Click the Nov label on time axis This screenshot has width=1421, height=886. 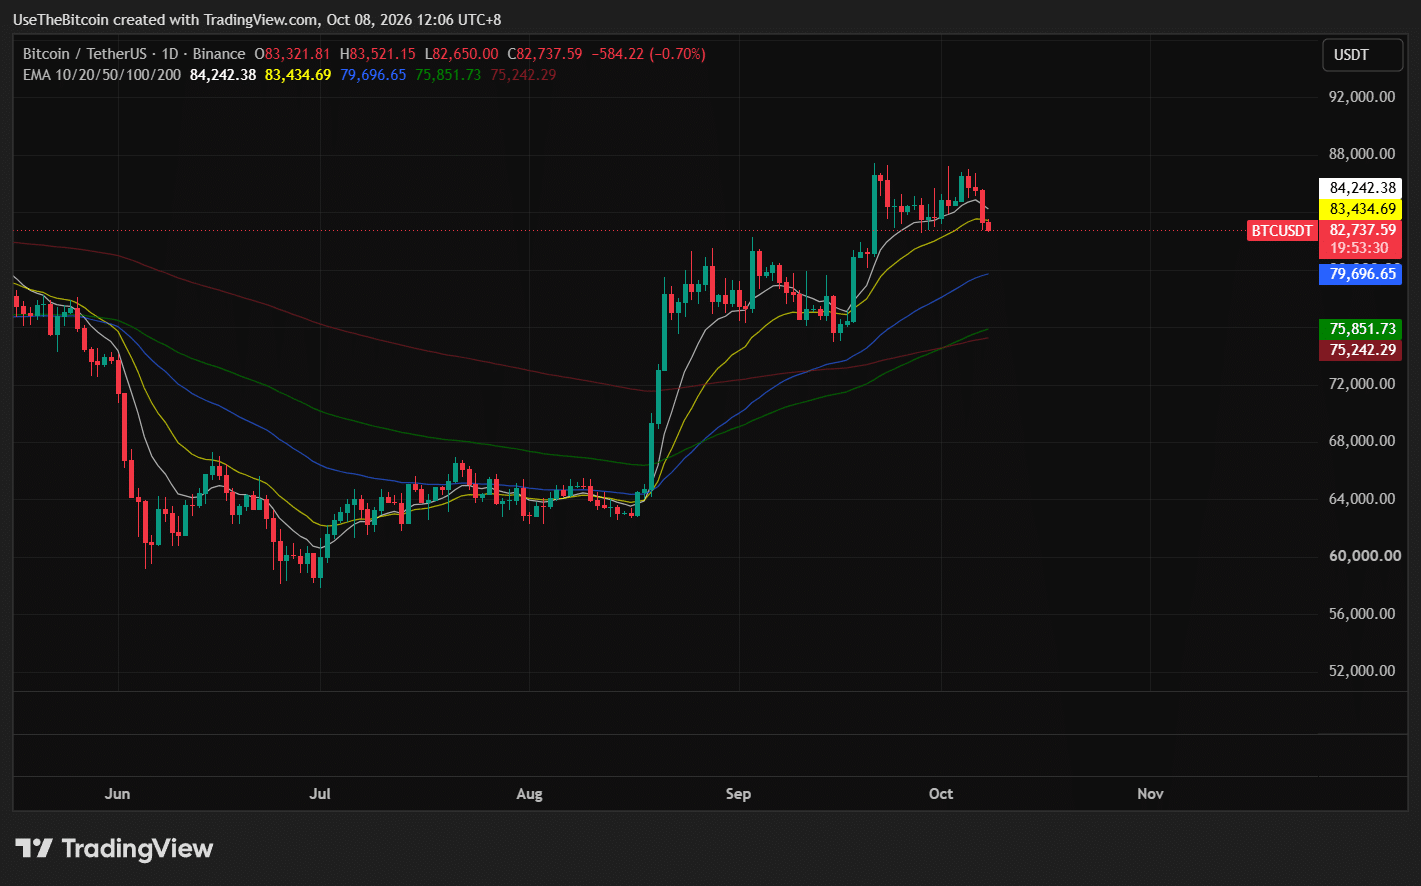tap(1150, 794)
